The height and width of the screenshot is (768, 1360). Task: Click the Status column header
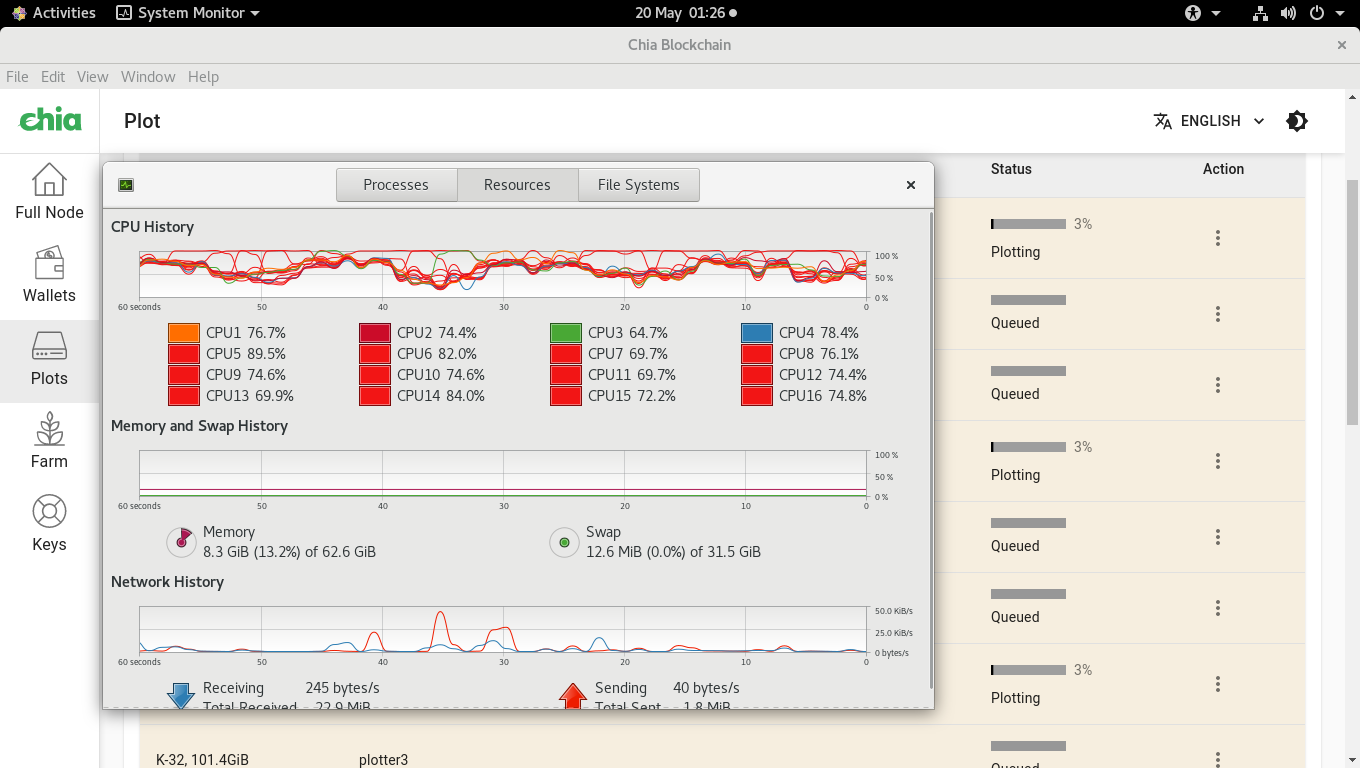tap(1011, 169)
